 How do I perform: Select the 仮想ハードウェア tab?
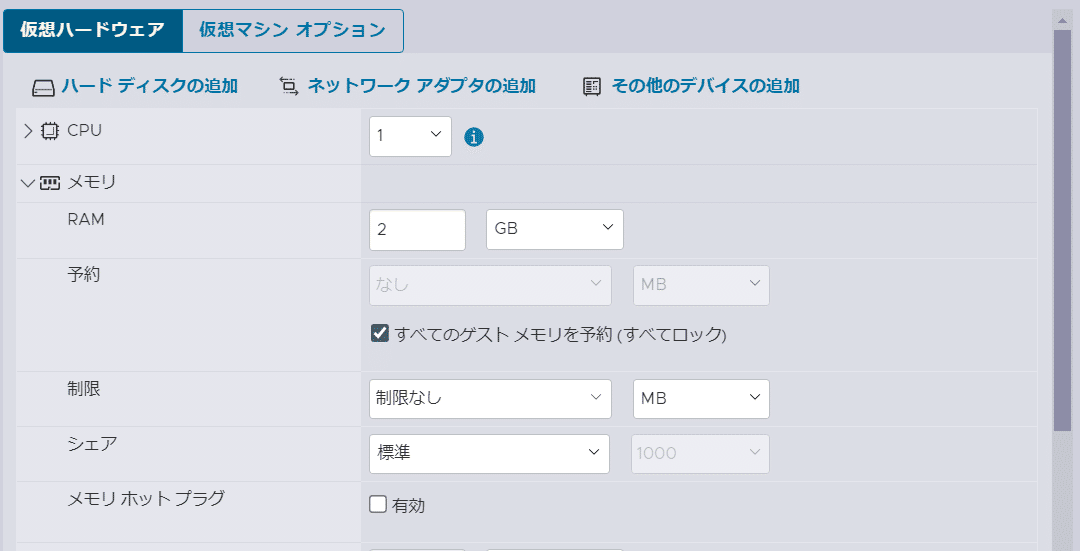[x=93, y=30]
